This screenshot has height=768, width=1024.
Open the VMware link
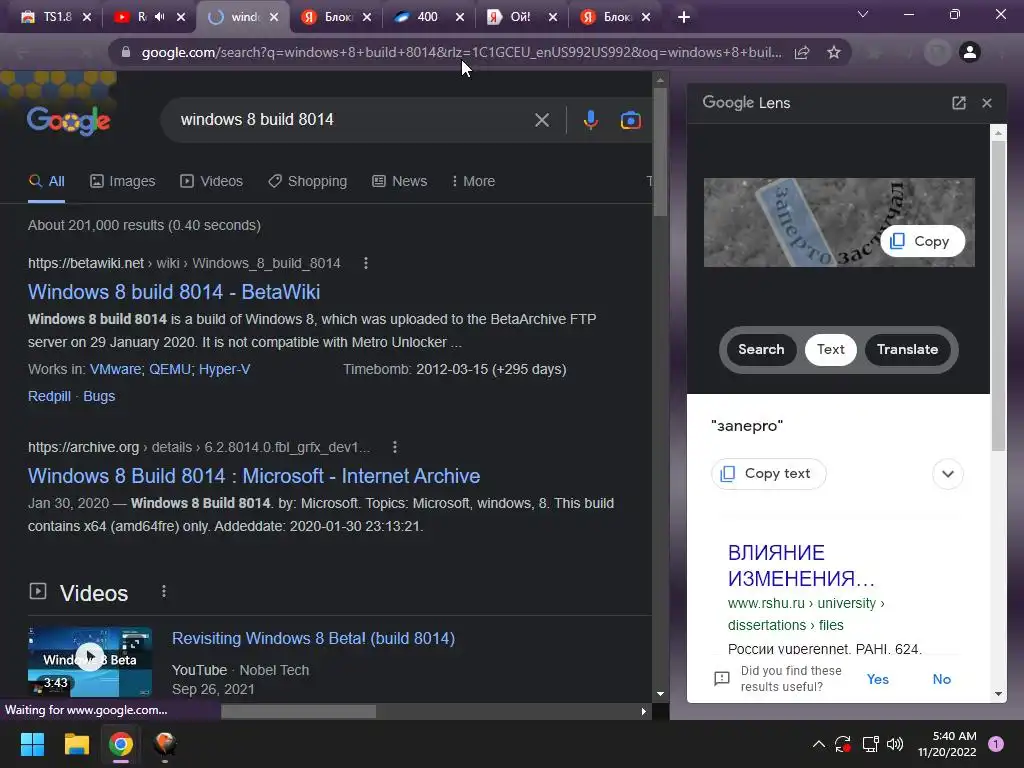coord(115,370)
